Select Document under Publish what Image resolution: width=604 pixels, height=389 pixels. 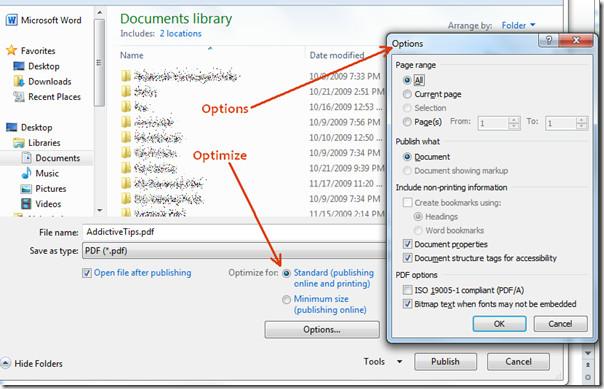(x=407, y=157)
